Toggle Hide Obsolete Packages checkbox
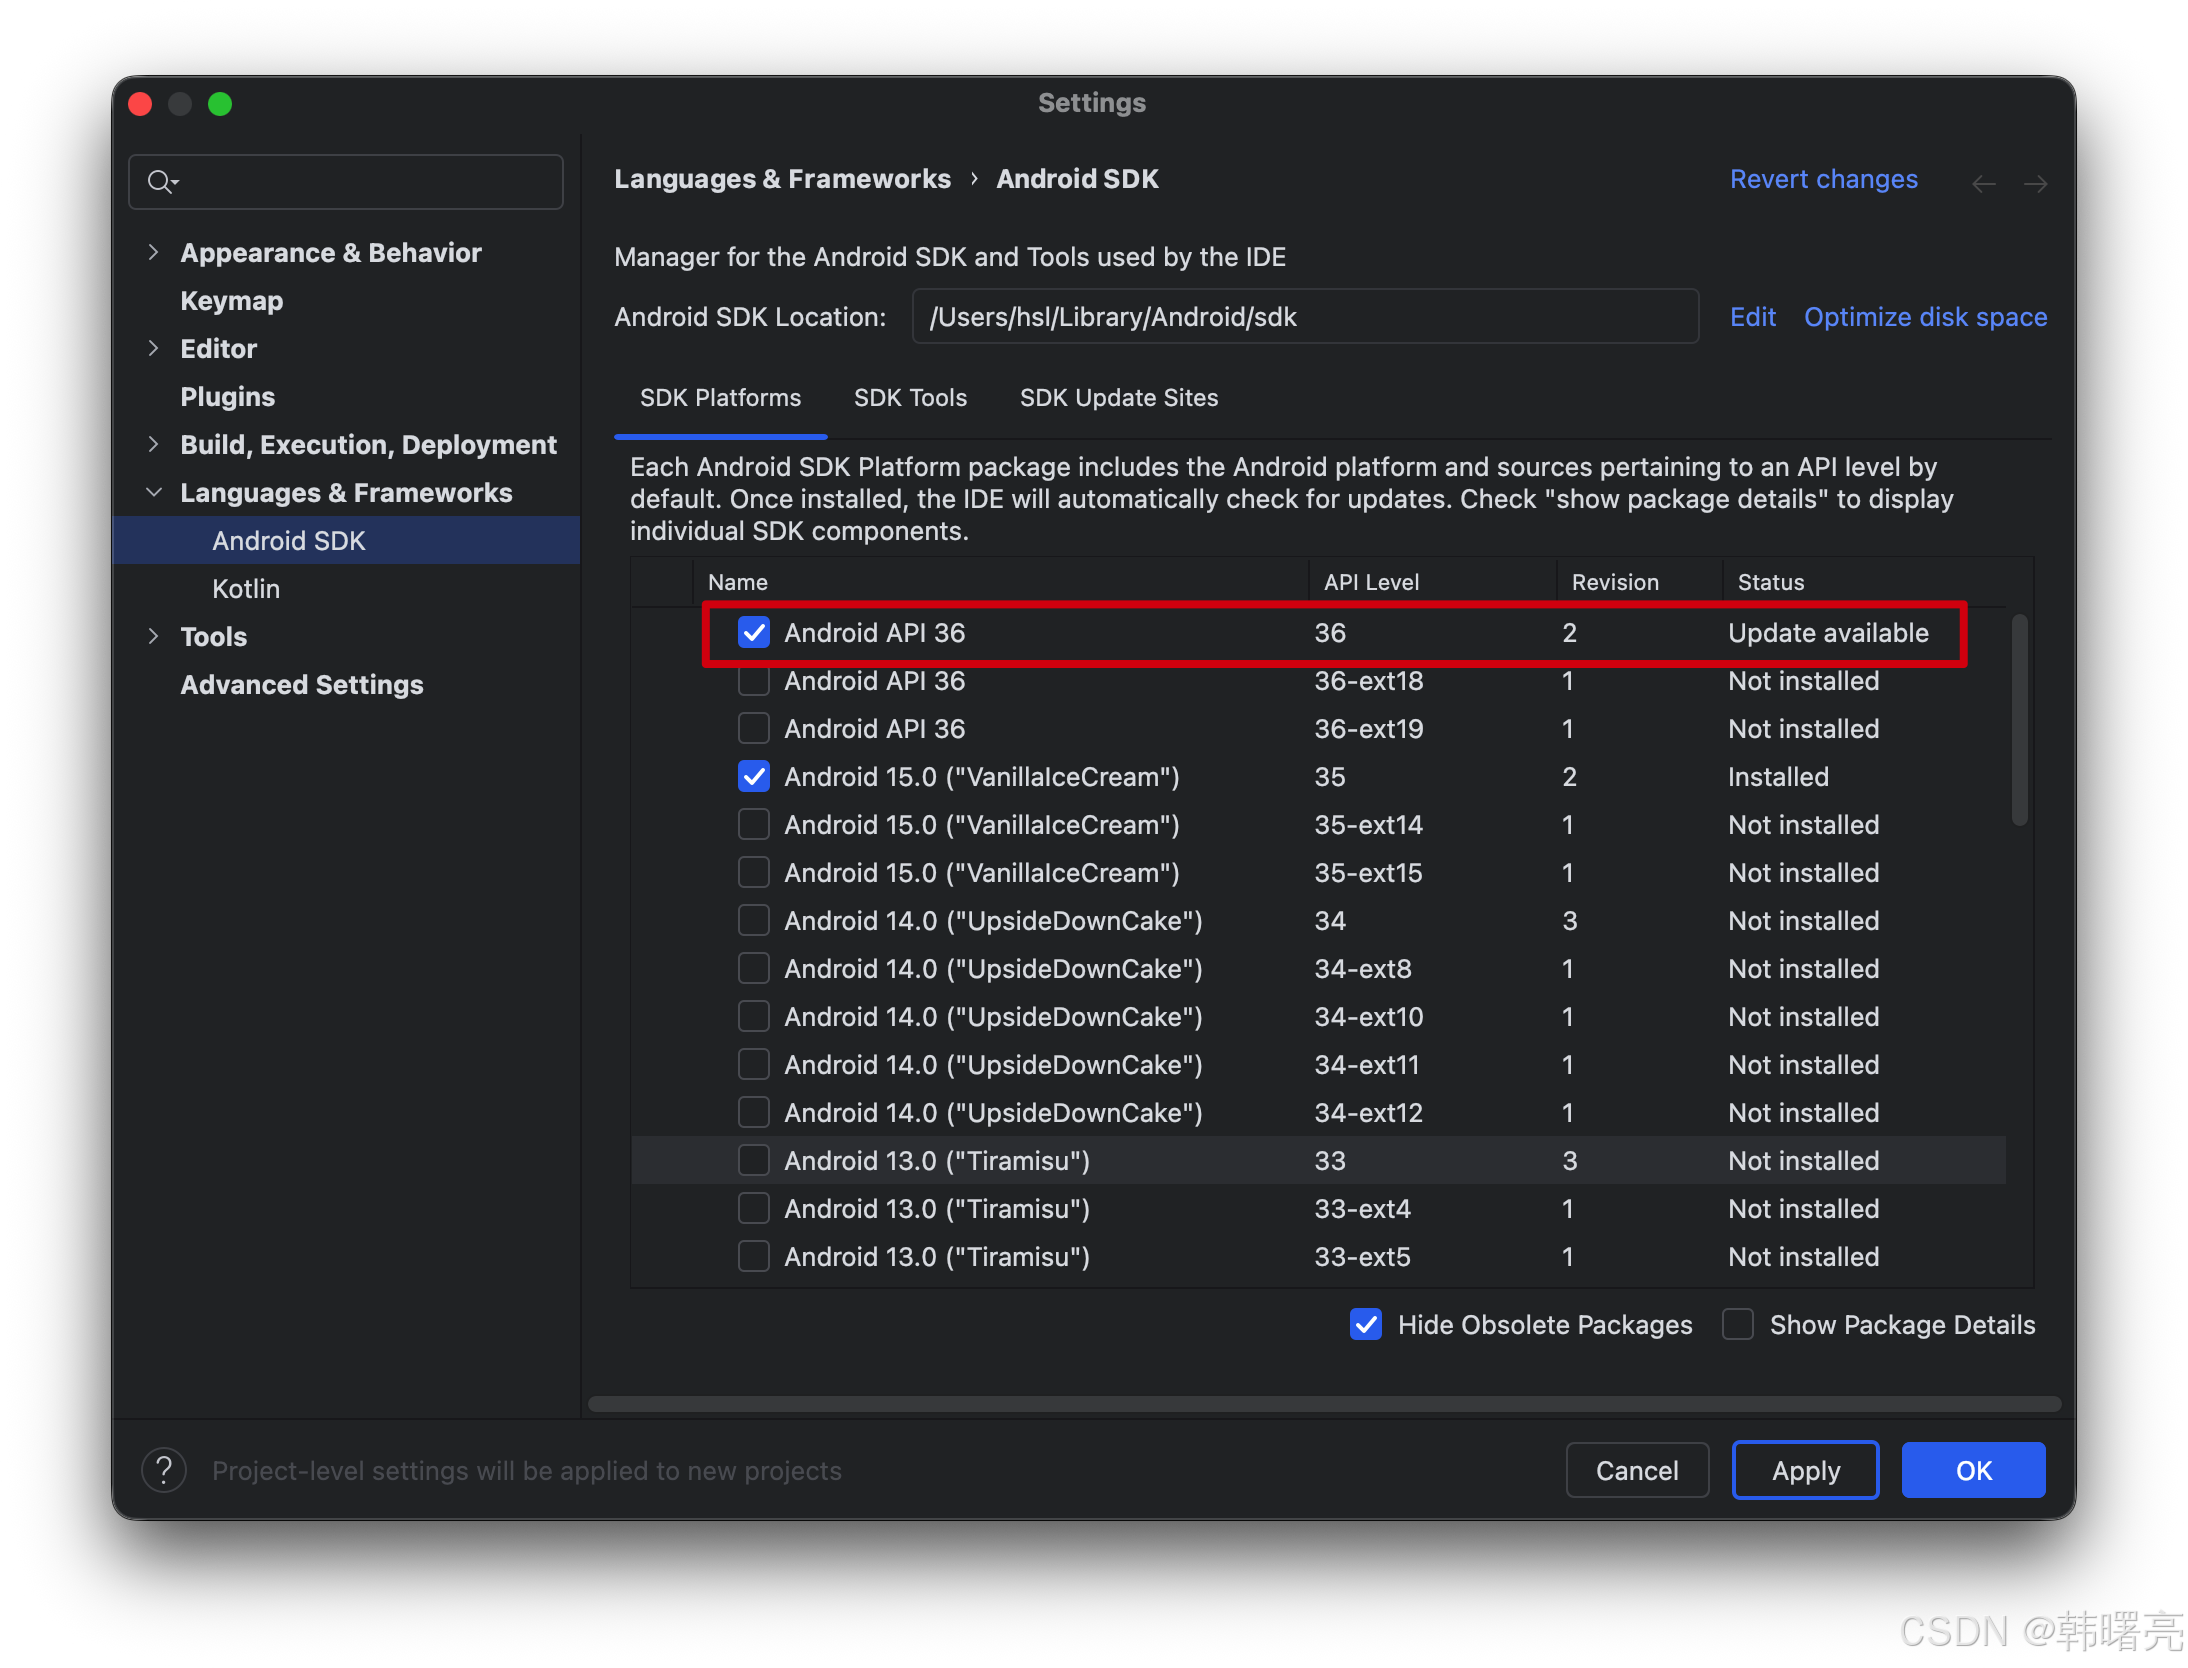This screenshot has height=1668, width=2188. pyautogui.click(x=1366, y=1324)
